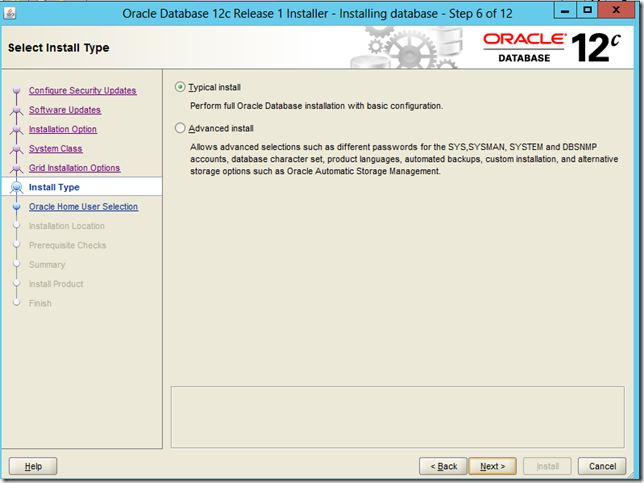Click the Java installer icon in title bar

tap(10, 13)
